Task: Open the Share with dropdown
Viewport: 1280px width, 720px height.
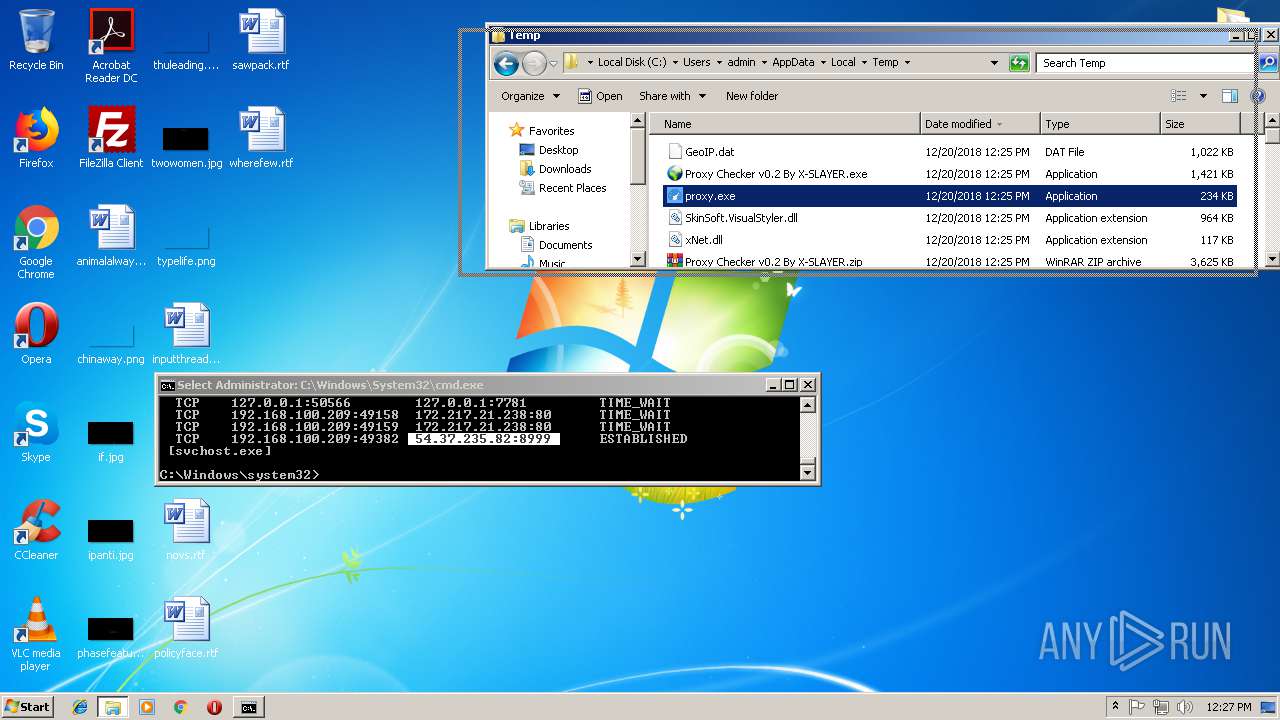Action: coord(672,96)
